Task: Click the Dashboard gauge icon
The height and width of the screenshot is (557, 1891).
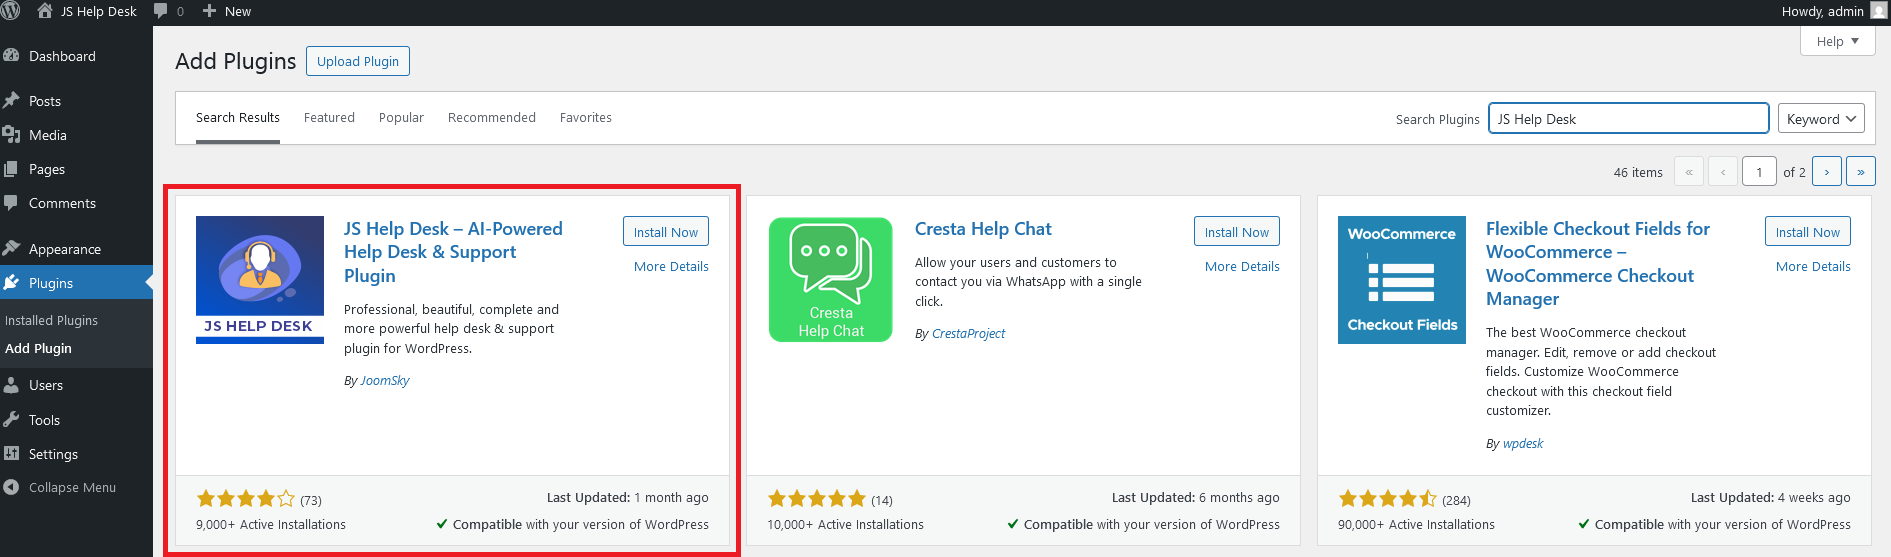Action: tap(12, 56)
